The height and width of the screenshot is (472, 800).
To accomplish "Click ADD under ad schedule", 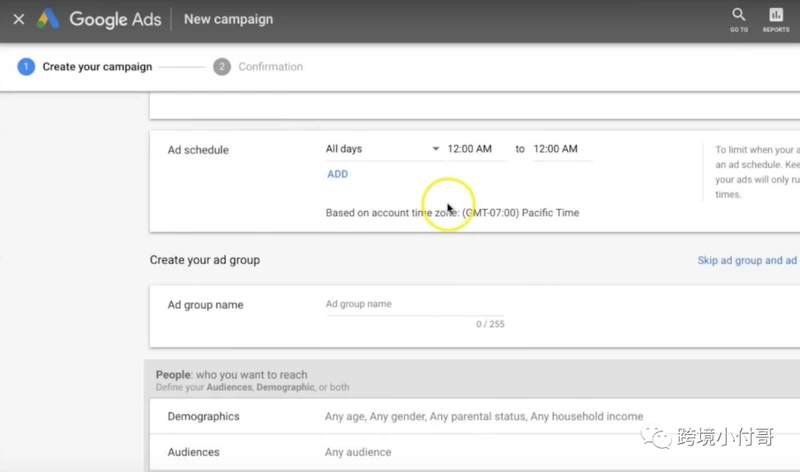I will pyautogui.click(x=337, y=174).
